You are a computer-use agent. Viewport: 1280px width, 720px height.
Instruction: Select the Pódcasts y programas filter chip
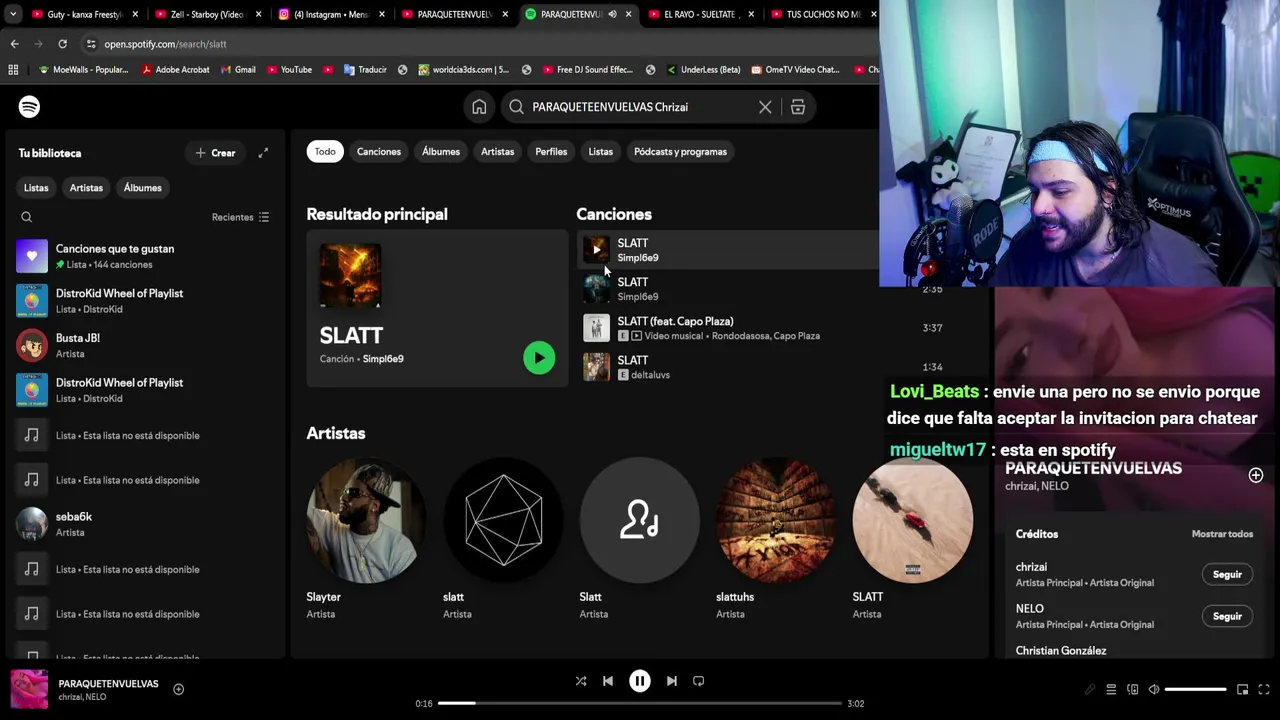(680, 152)
